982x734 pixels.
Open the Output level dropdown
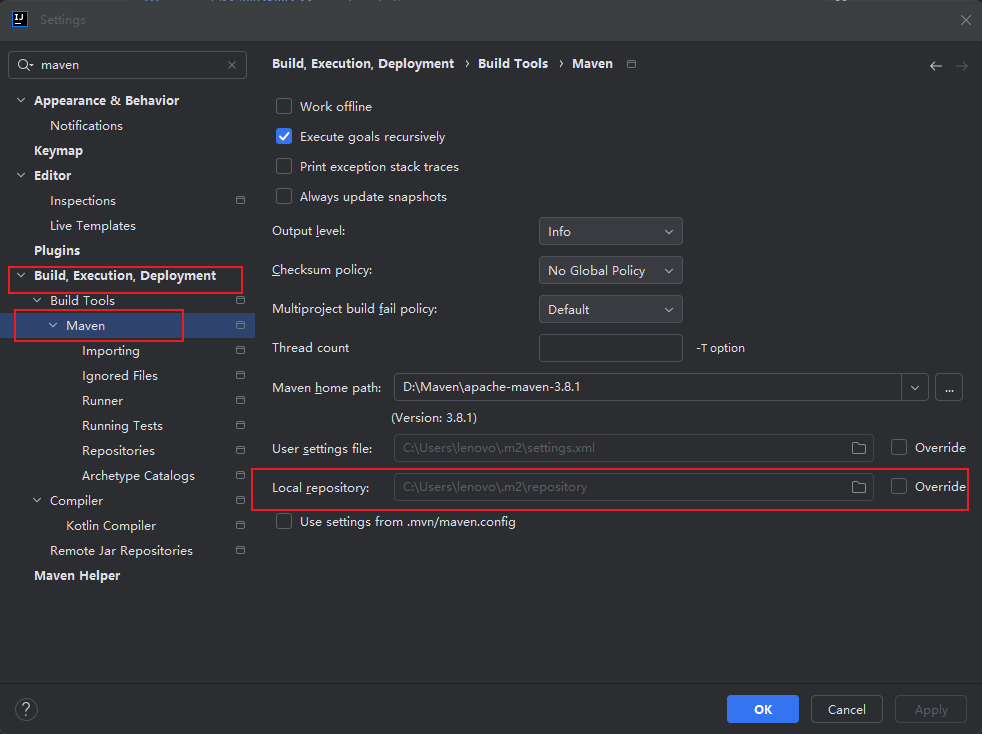[x=611, y=232]
